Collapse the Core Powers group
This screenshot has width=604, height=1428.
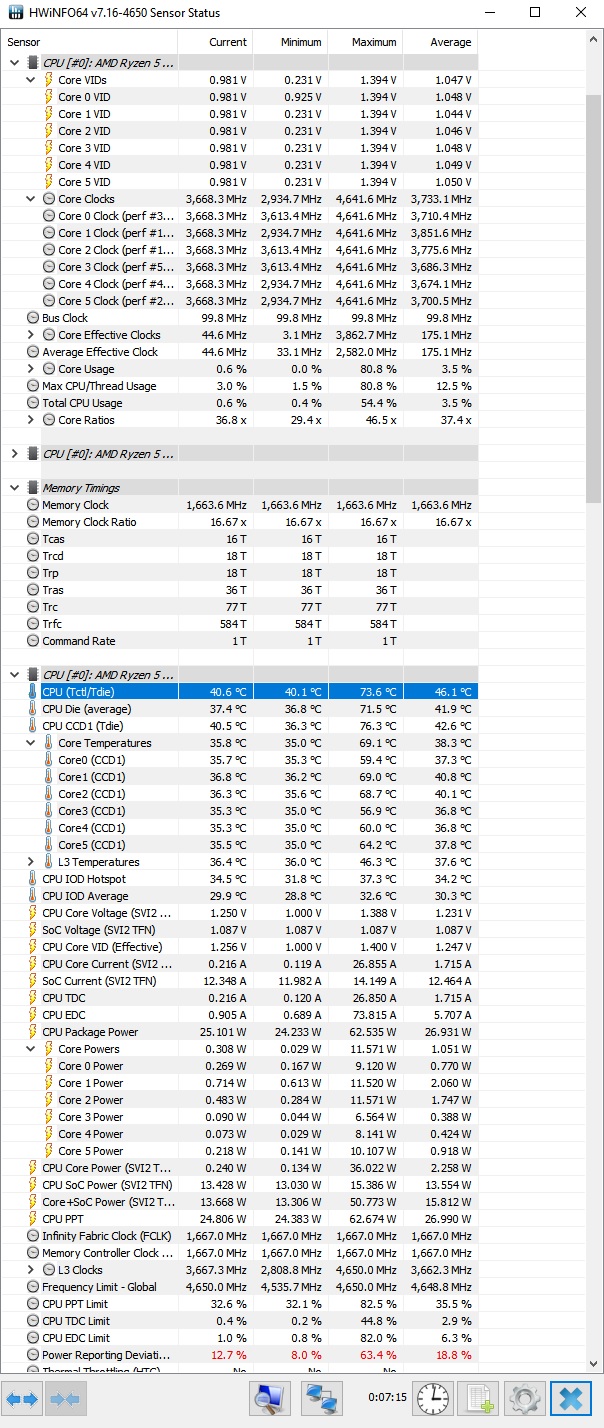click(31, 1049)
